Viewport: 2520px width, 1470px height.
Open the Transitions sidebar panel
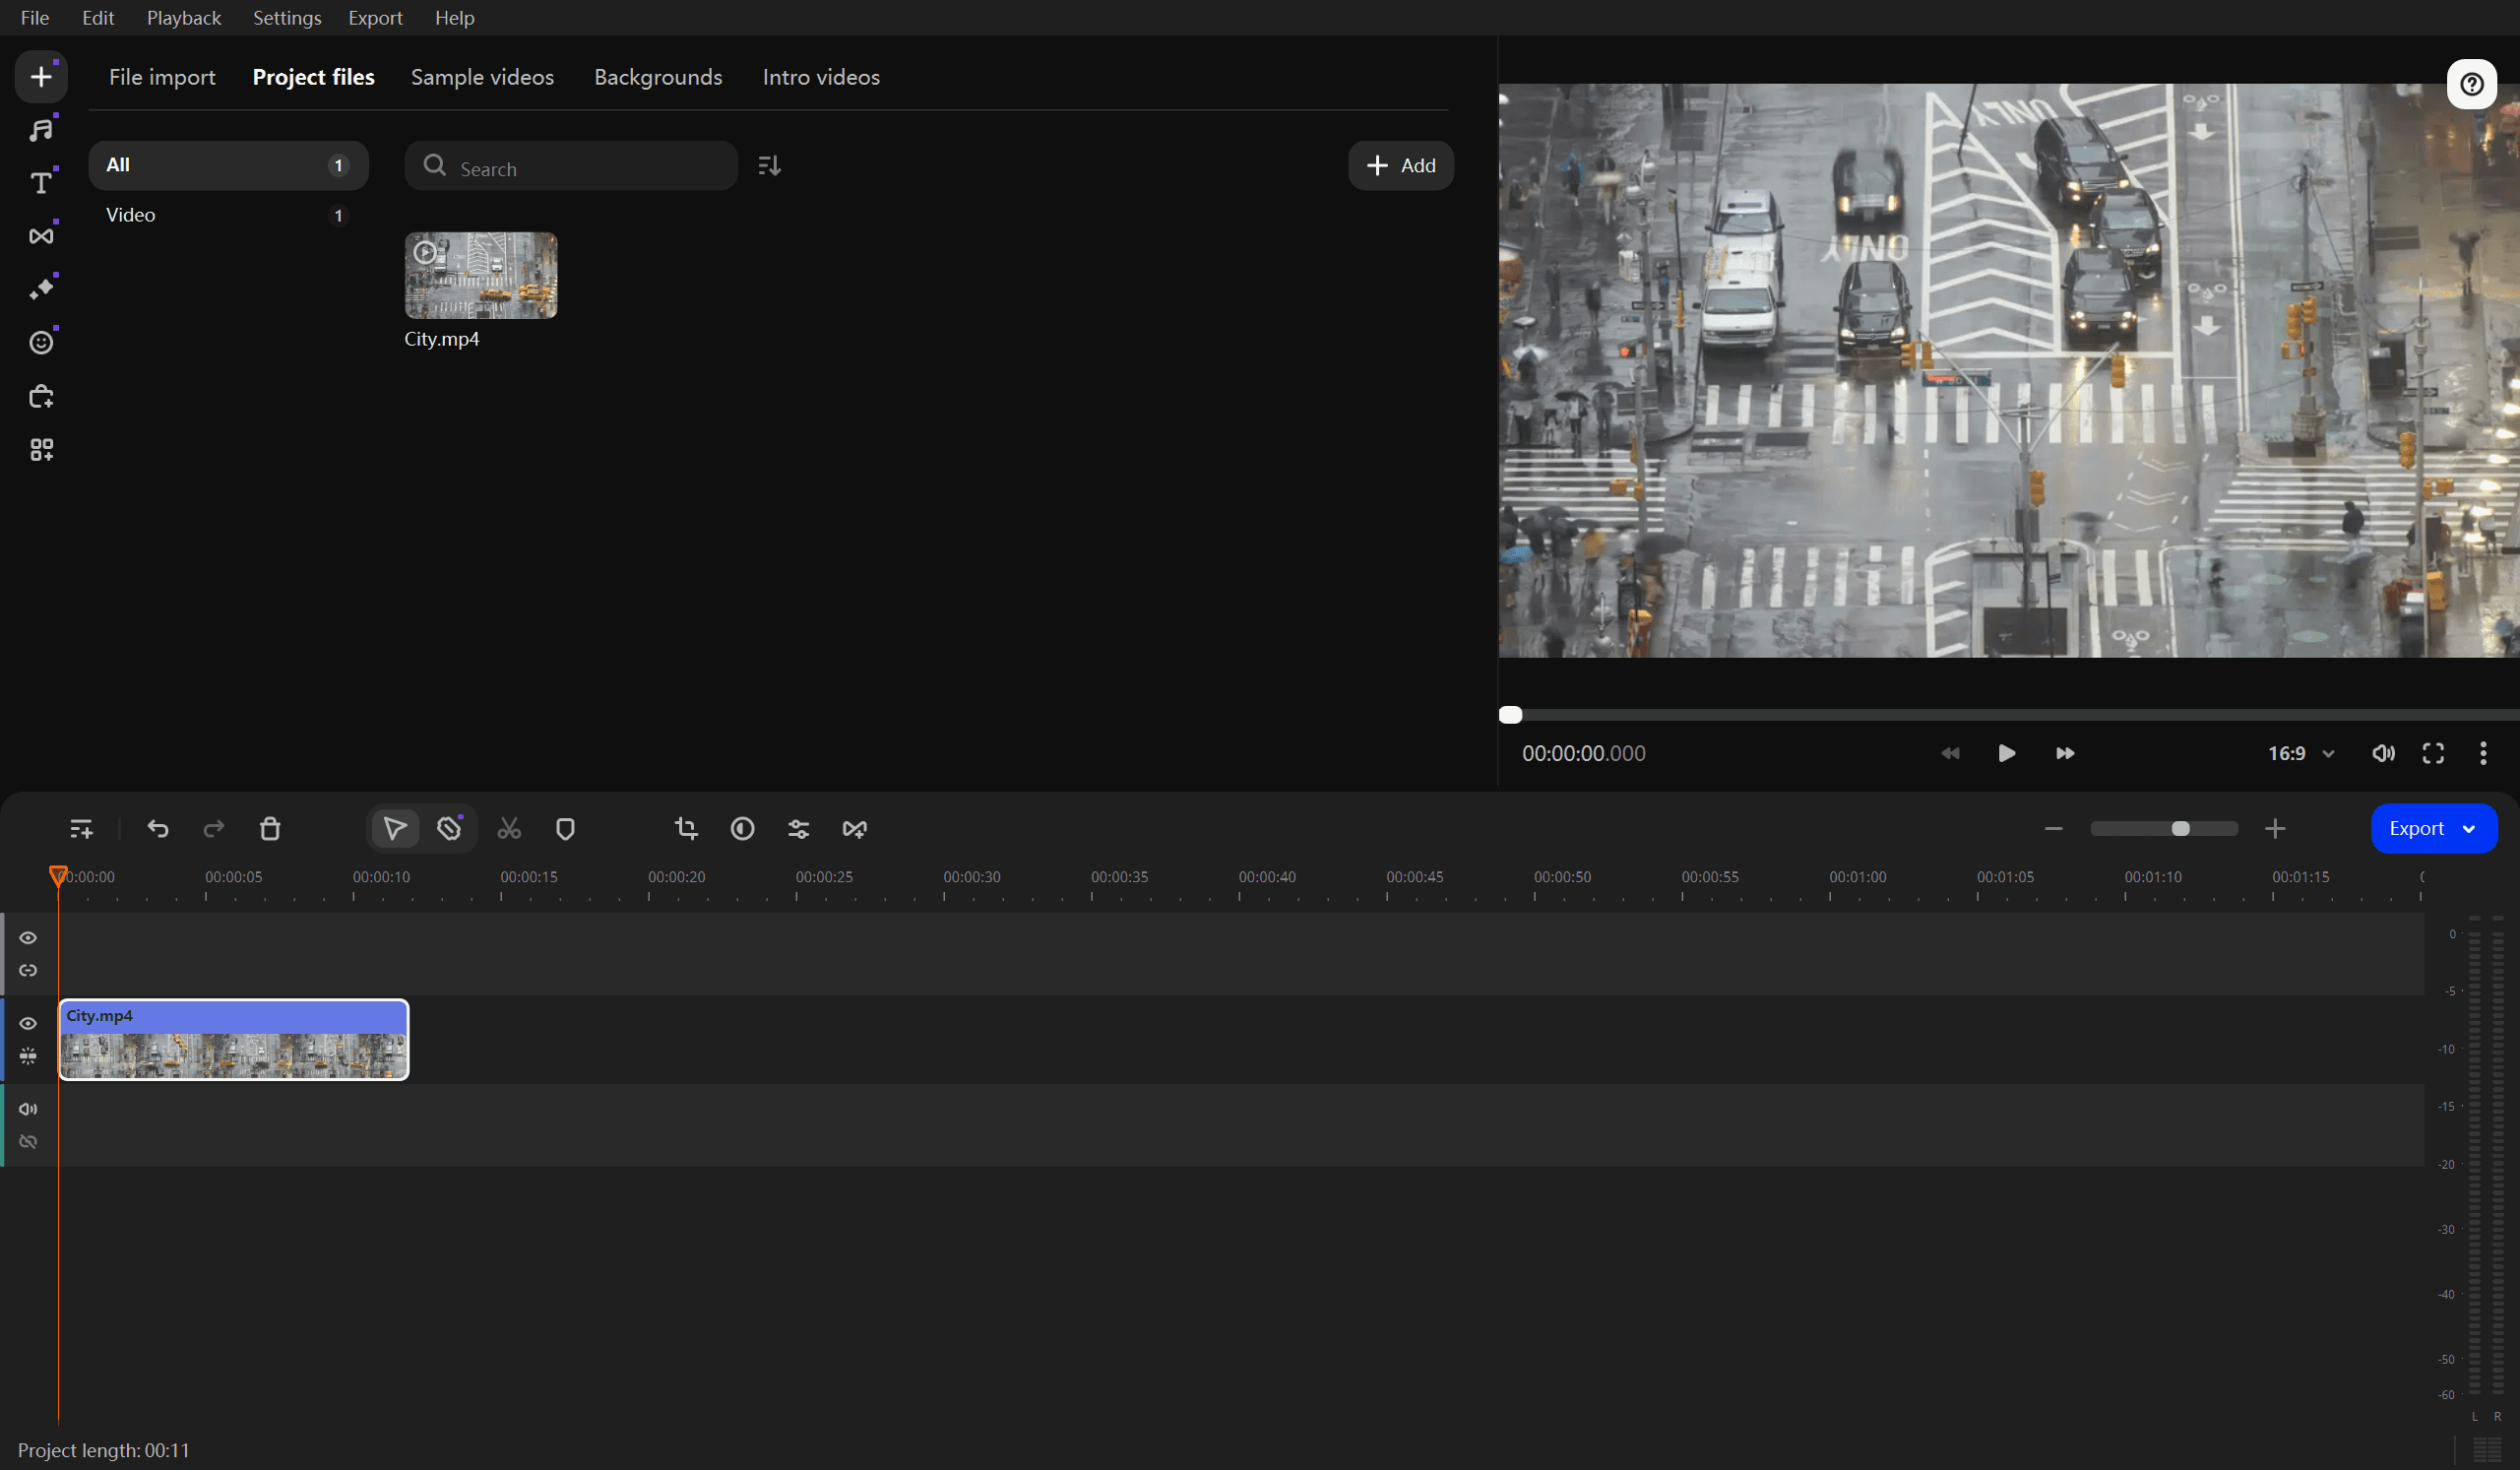click(x=41, y=236)
